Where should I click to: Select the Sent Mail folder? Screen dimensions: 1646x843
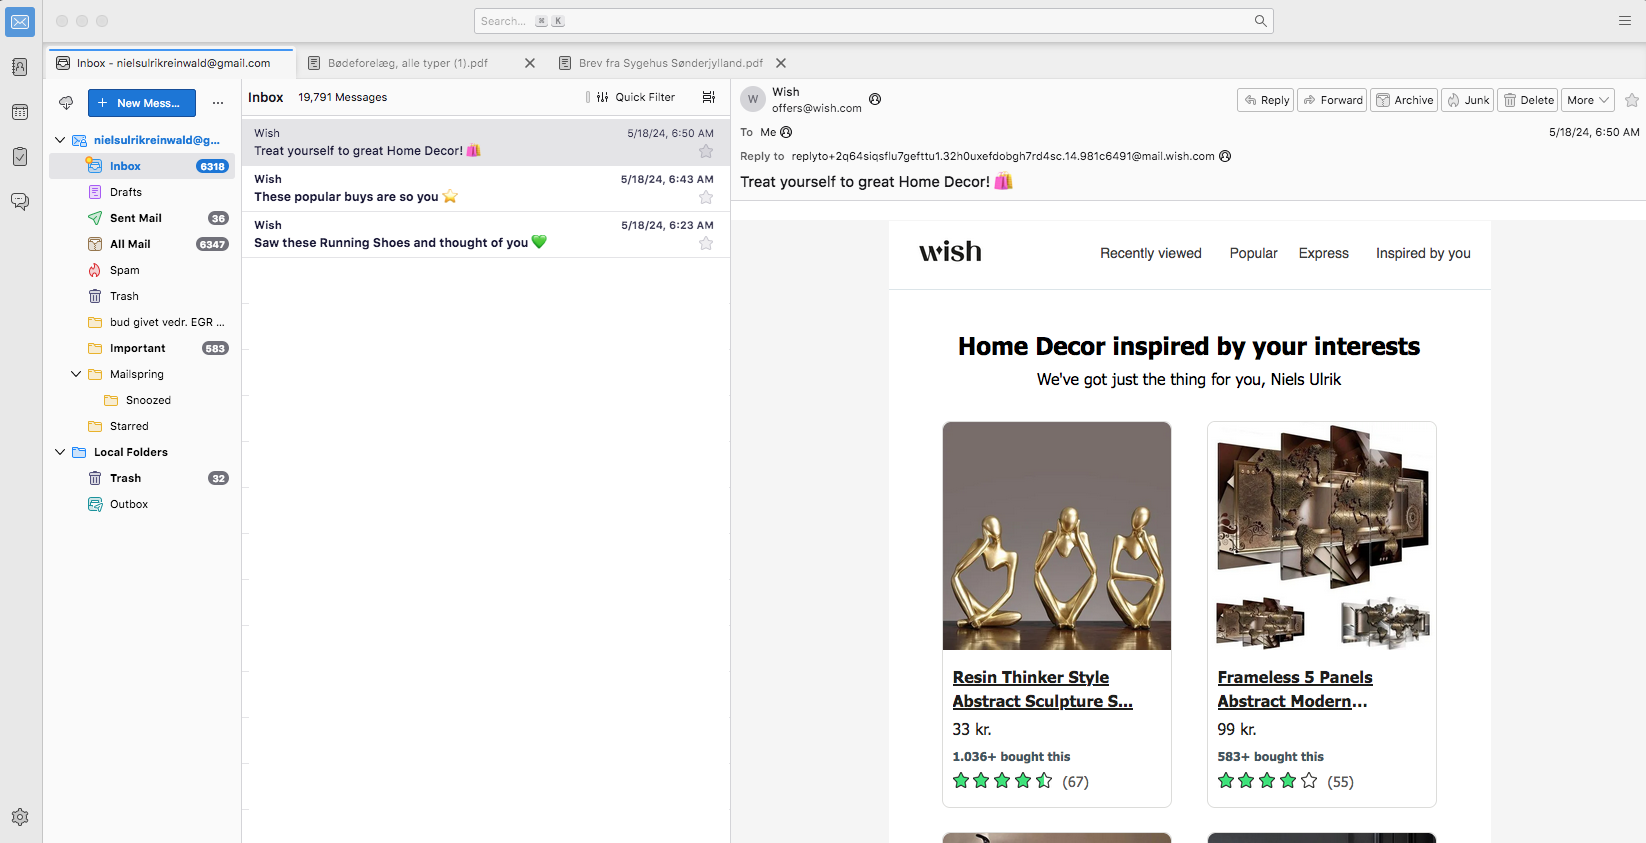(142, 218)
